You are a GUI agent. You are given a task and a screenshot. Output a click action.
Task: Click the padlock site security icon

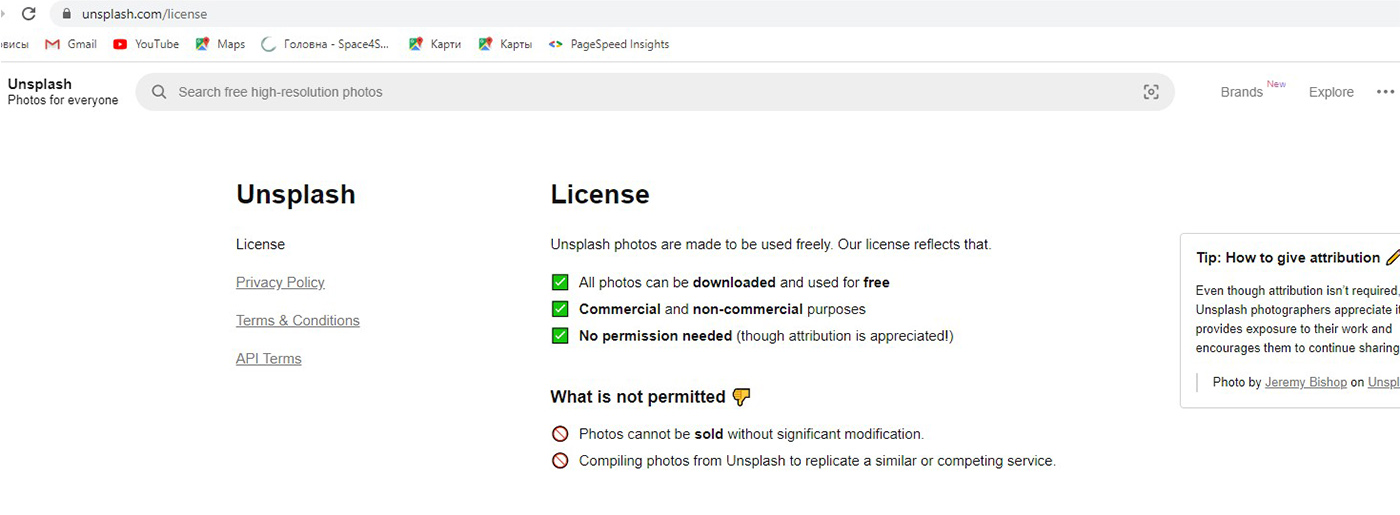67,14
